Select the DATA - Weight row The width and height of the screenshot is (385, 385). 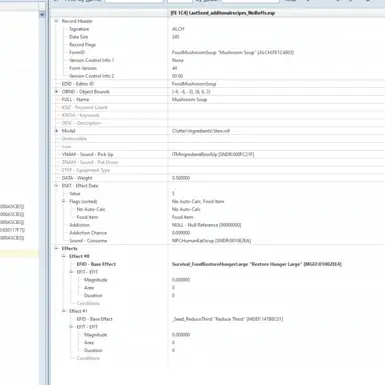tap(218, 178)
